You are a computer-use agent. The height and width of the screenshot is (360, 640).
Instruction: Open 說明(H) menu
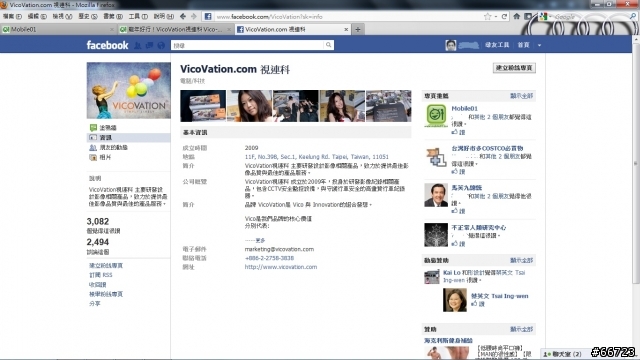163,16
